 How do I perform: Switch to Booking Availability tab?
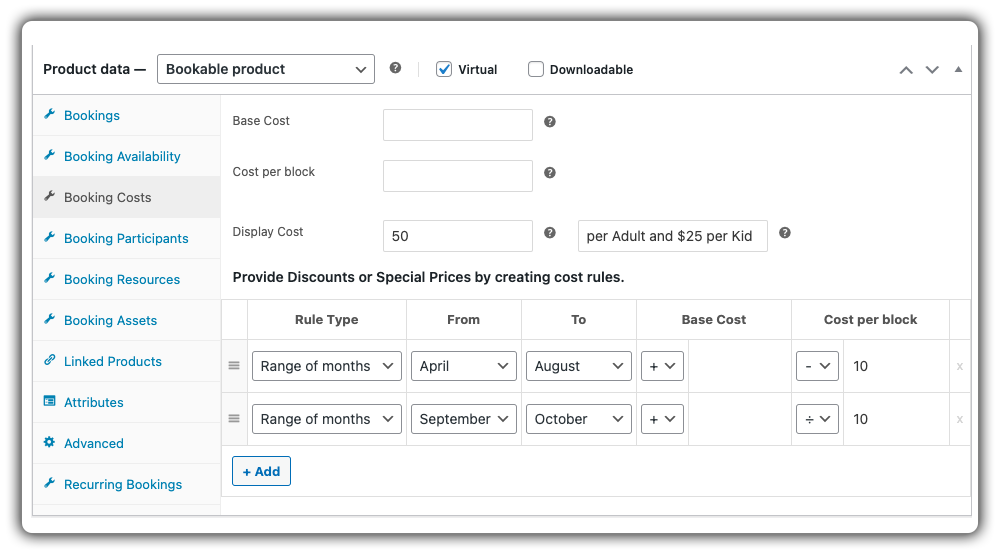click(x=126, y=156)
